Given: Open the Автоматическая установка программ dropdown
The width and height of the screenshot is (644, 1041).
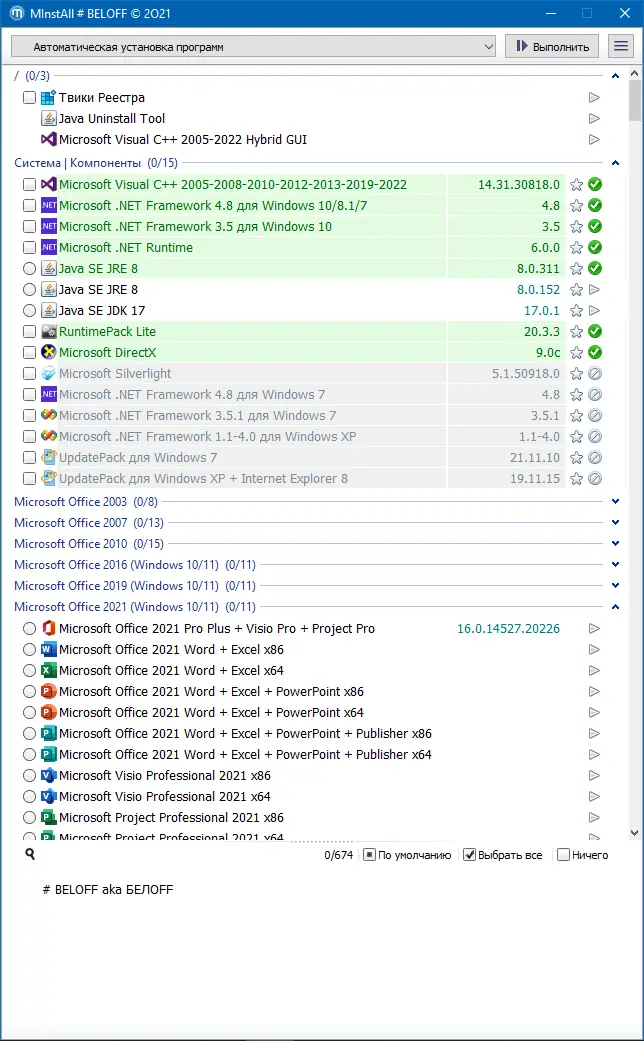Looking at the screenshot, I should click(253, 46).
